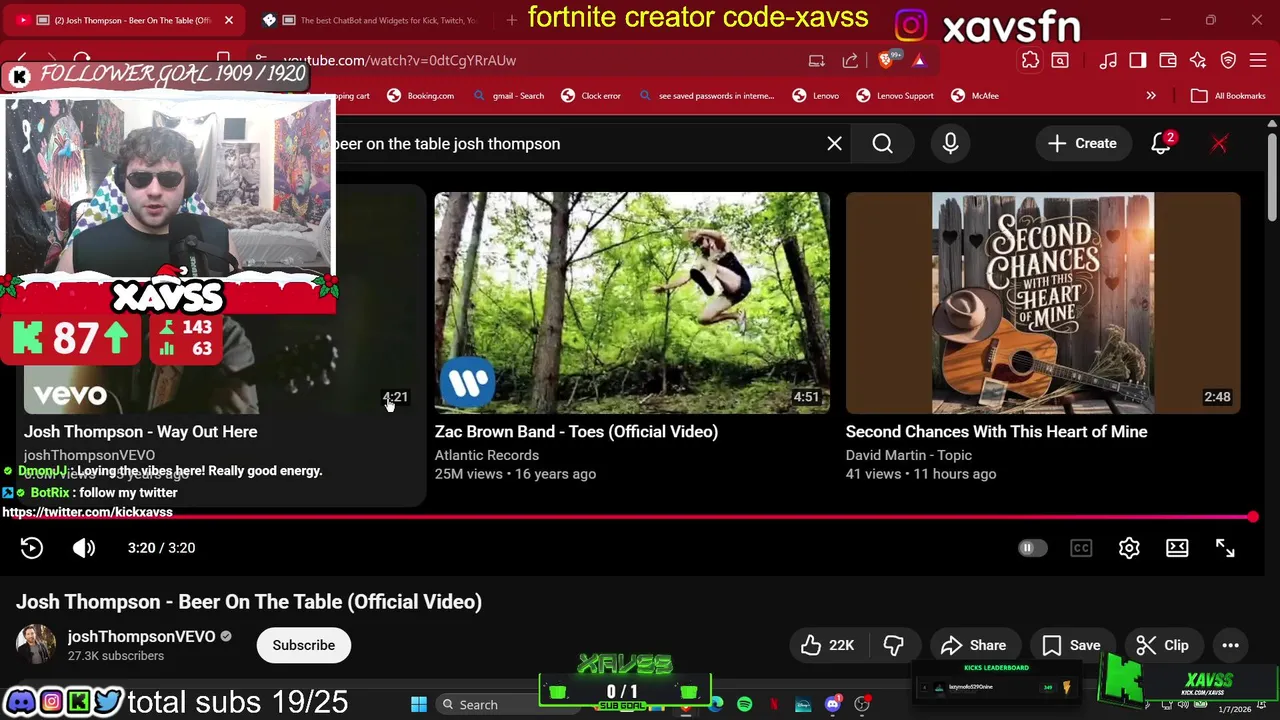Image resolution: width=1280 pixels, height=720 pixels.
Task: Clip the video with scissors button
Action: [x=1163, y=645]
